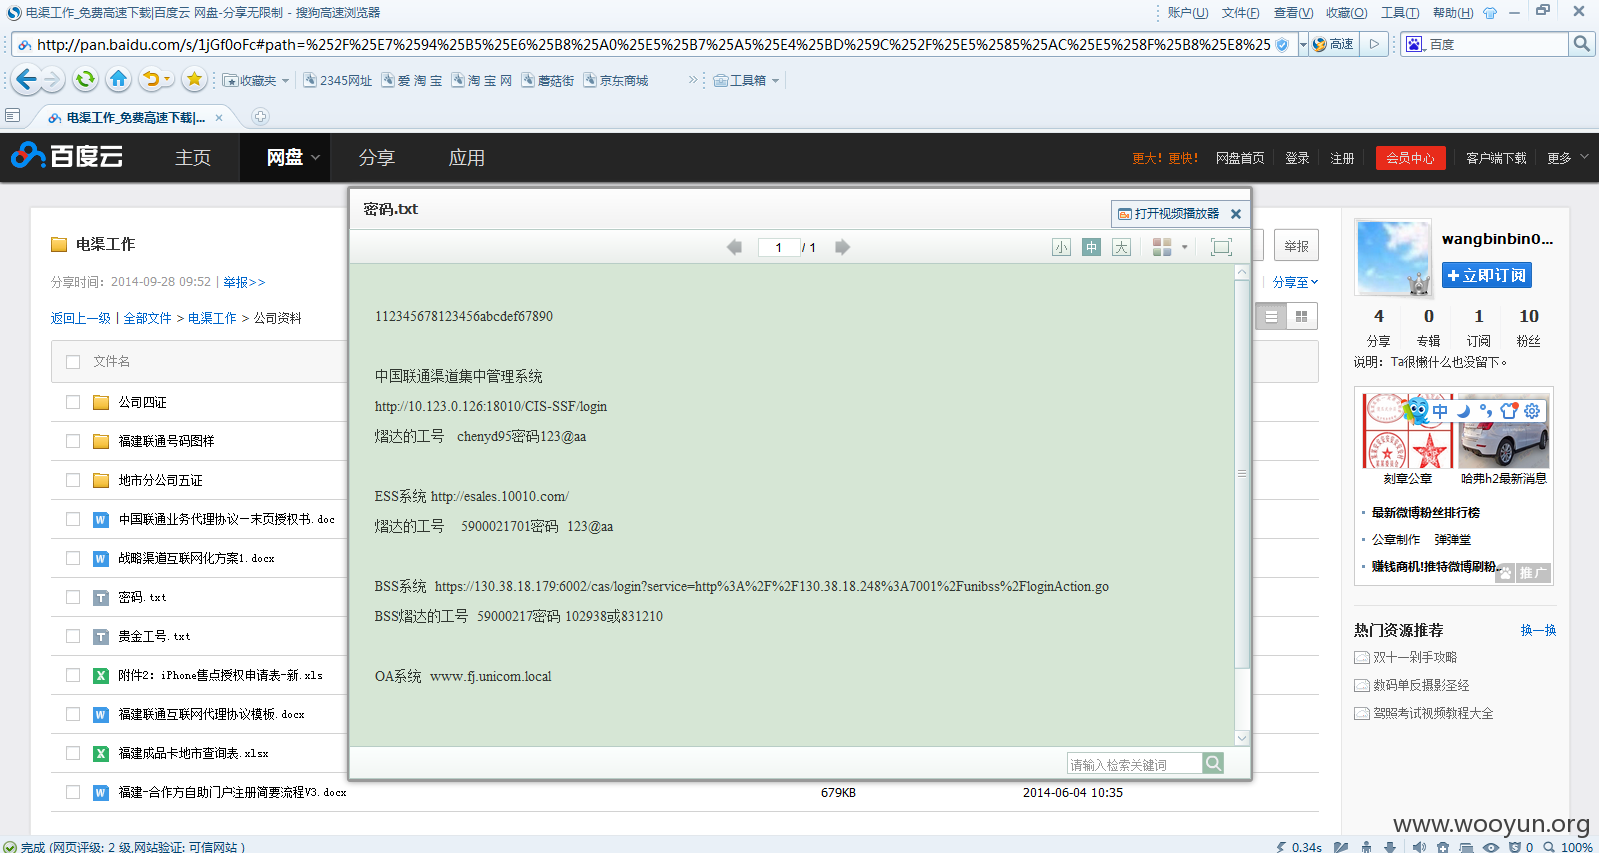Viewport: 1599px width, 853px height.
Task: Click the wangbinbin0 avatar thumbnail
Action: tap(1393, 257)
